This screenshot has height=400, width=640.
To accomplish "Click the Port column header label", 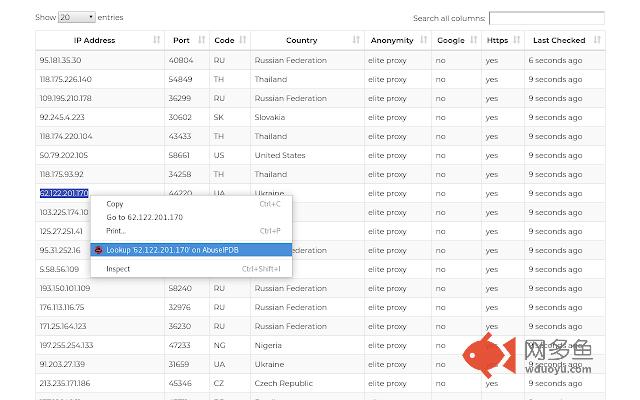I will pos(181,40).
